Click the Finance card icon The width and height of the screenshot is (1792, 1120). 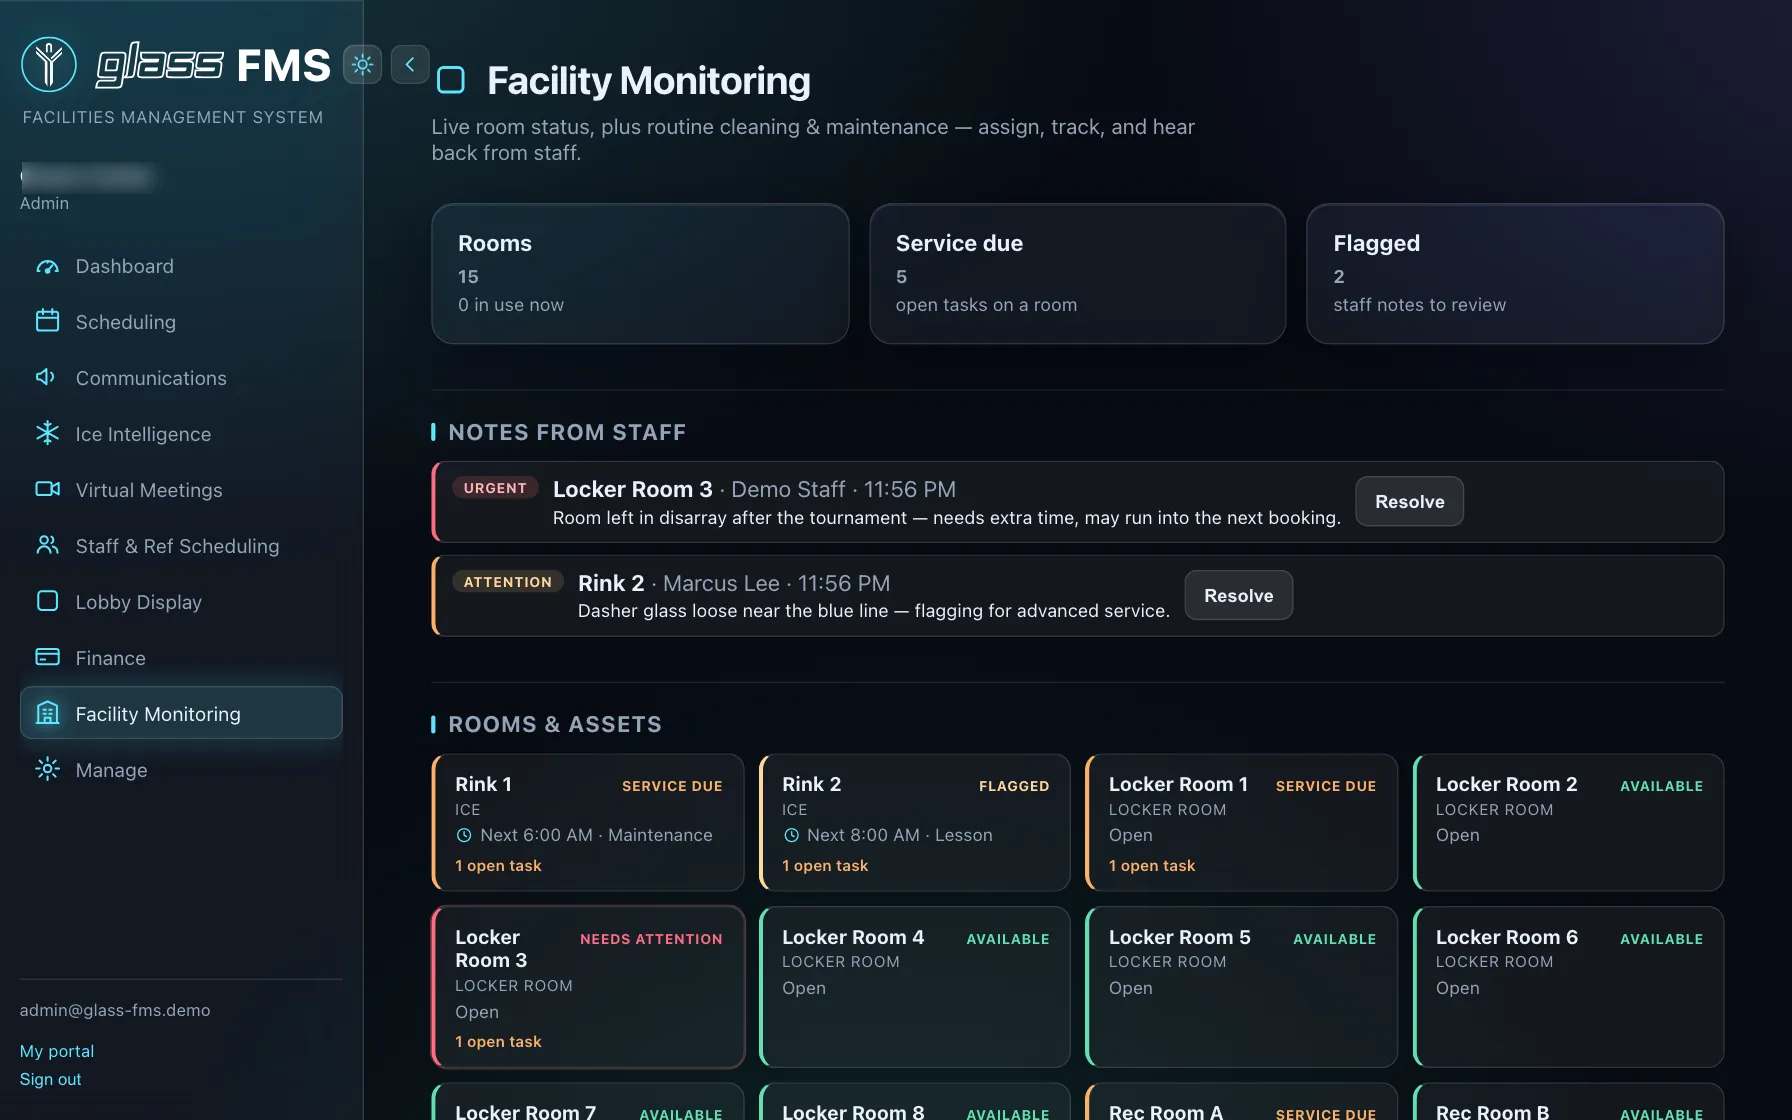(x=47, y=657)
